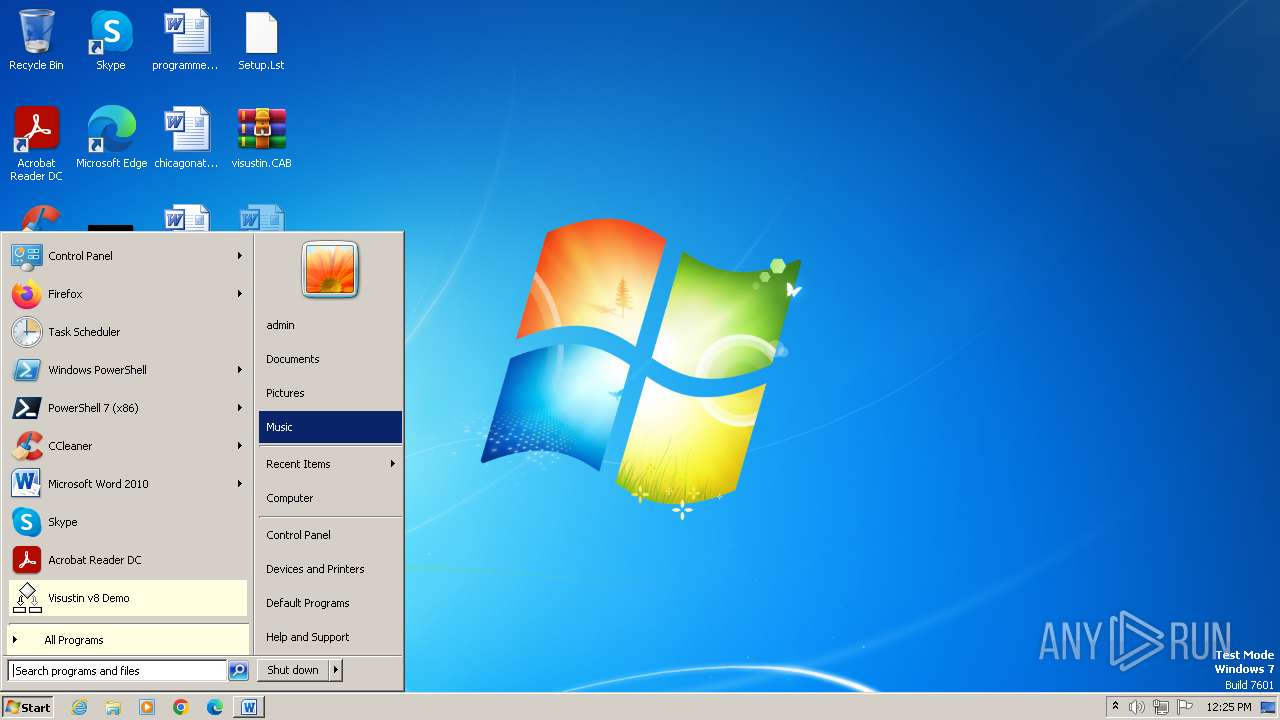Click the 12:25 PM taskbar clock
Screen dimensions: 1280x720
click(x=1229, y=707)
